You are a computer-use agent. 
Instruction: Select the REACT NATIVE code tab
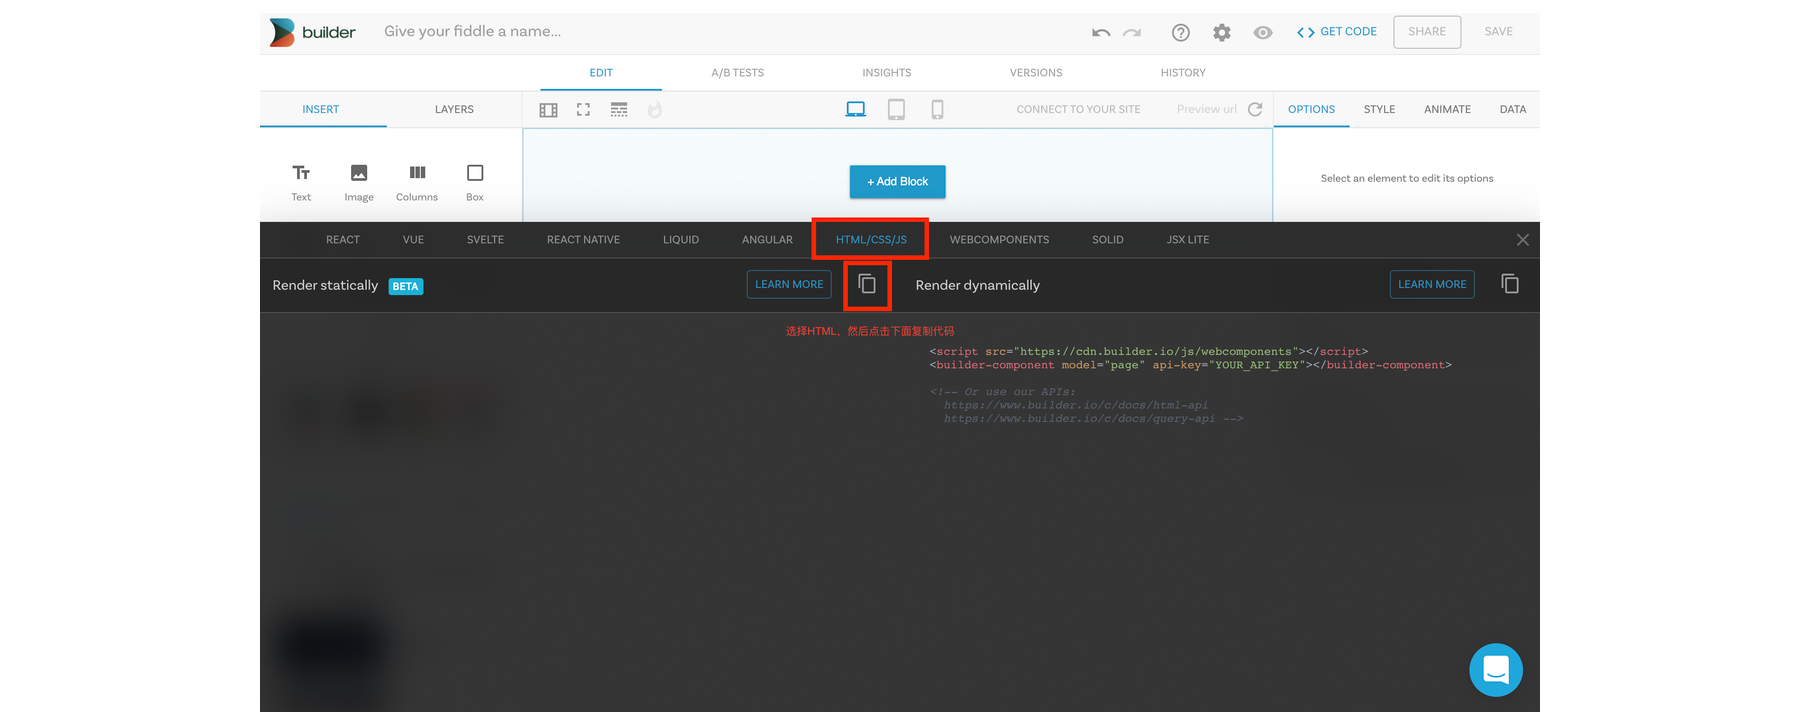coord(583,240)
